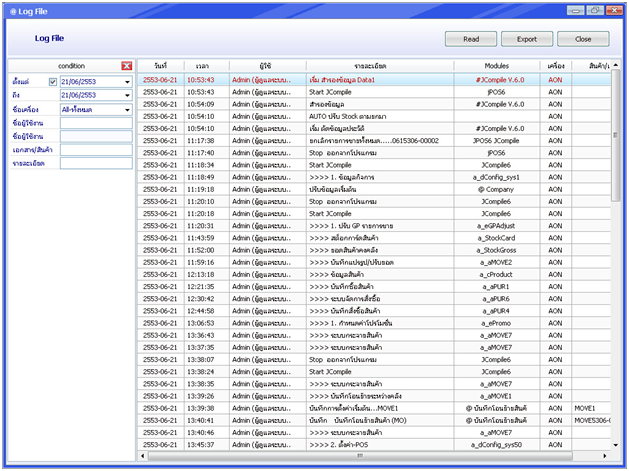Image resolution: width=629 pixels, height=471 pixels.
Task: Click module cell a_dConfig_sys50
Action: coord(497,445)
